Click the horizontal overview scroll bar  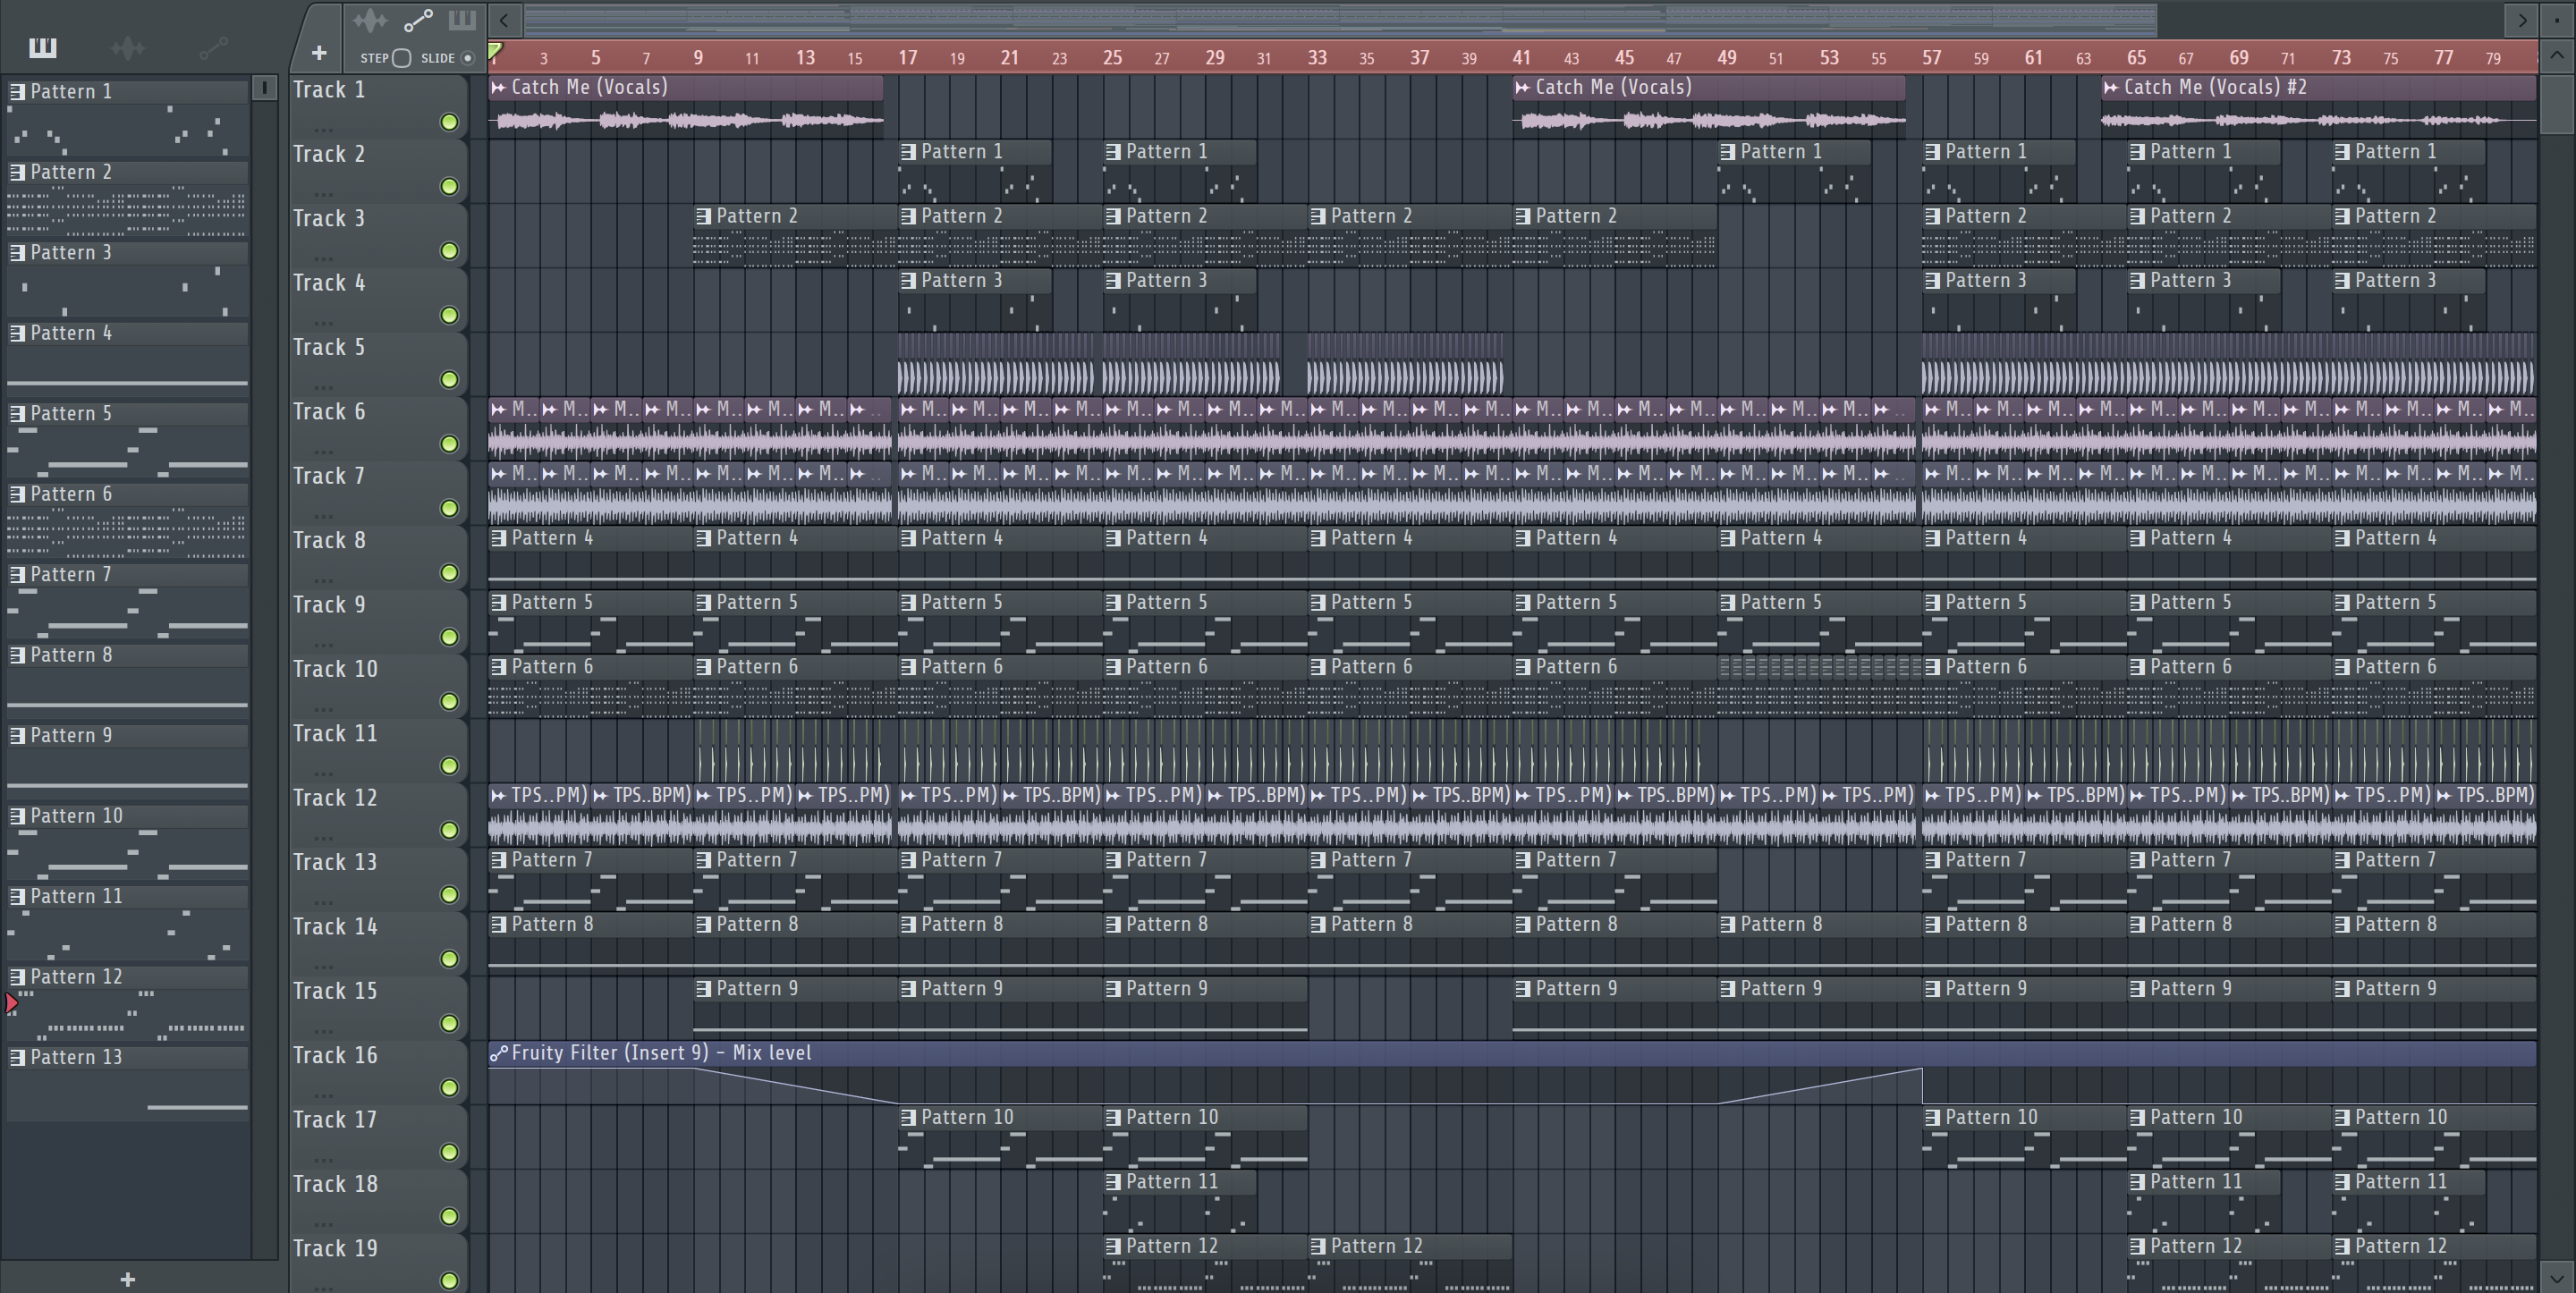[x=1340, y=19]
